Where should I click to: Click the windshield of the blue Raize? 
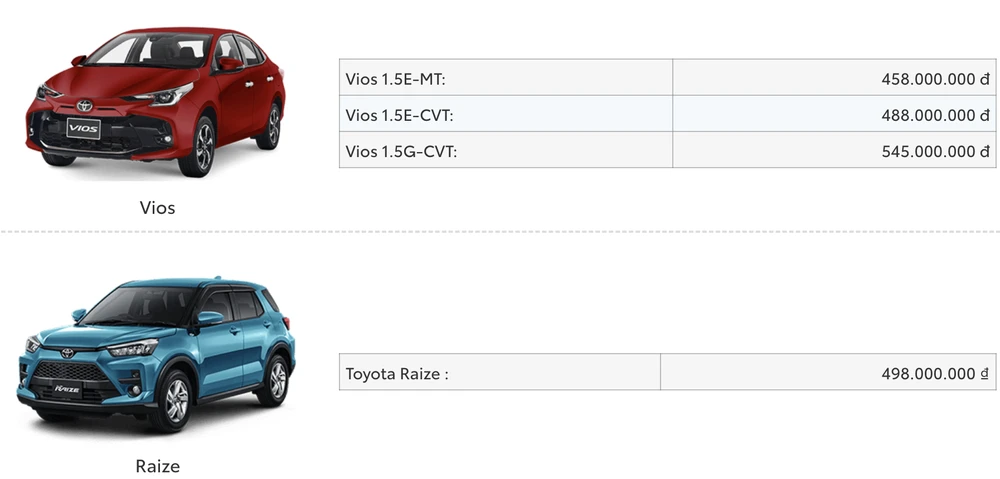[140, 307]
